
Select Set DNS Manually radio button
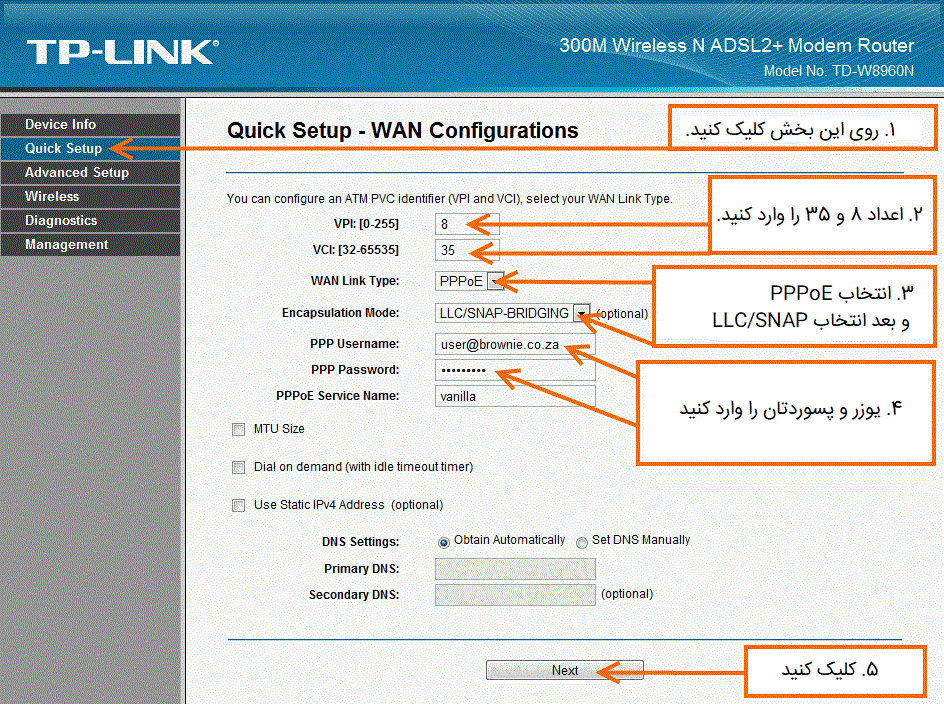pos(582,543)
